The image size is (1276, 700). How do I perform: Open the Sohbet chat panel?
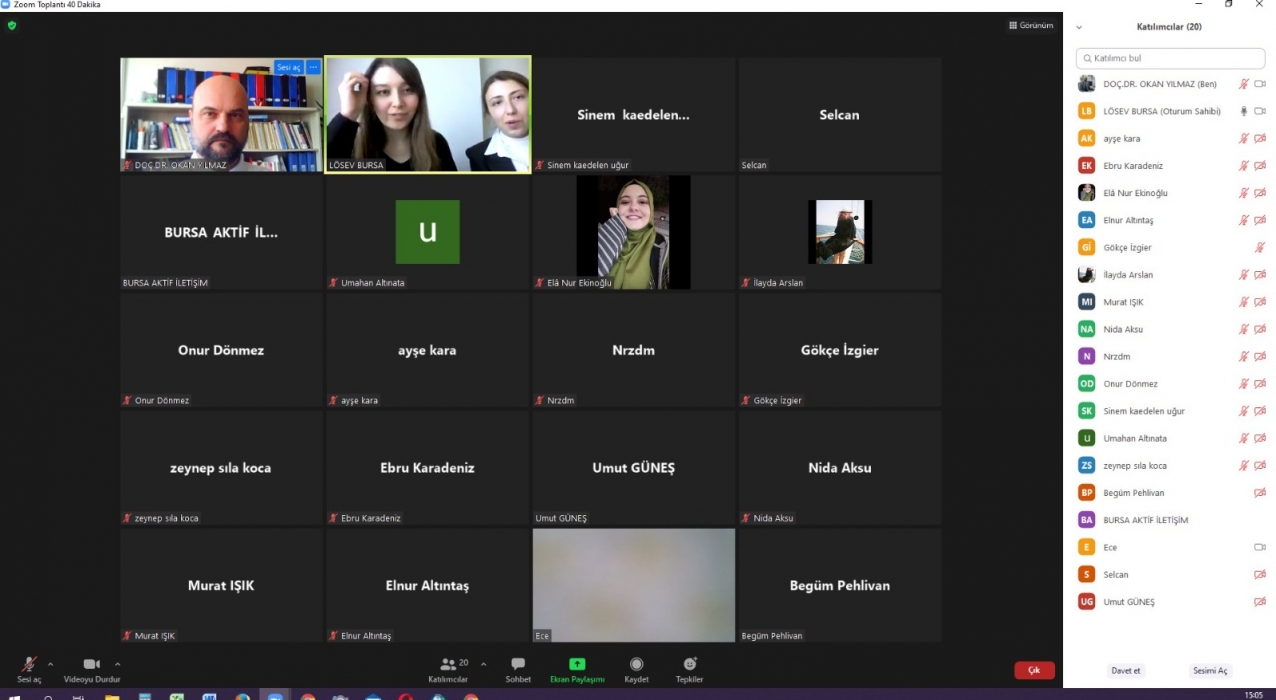pos(518,667)
